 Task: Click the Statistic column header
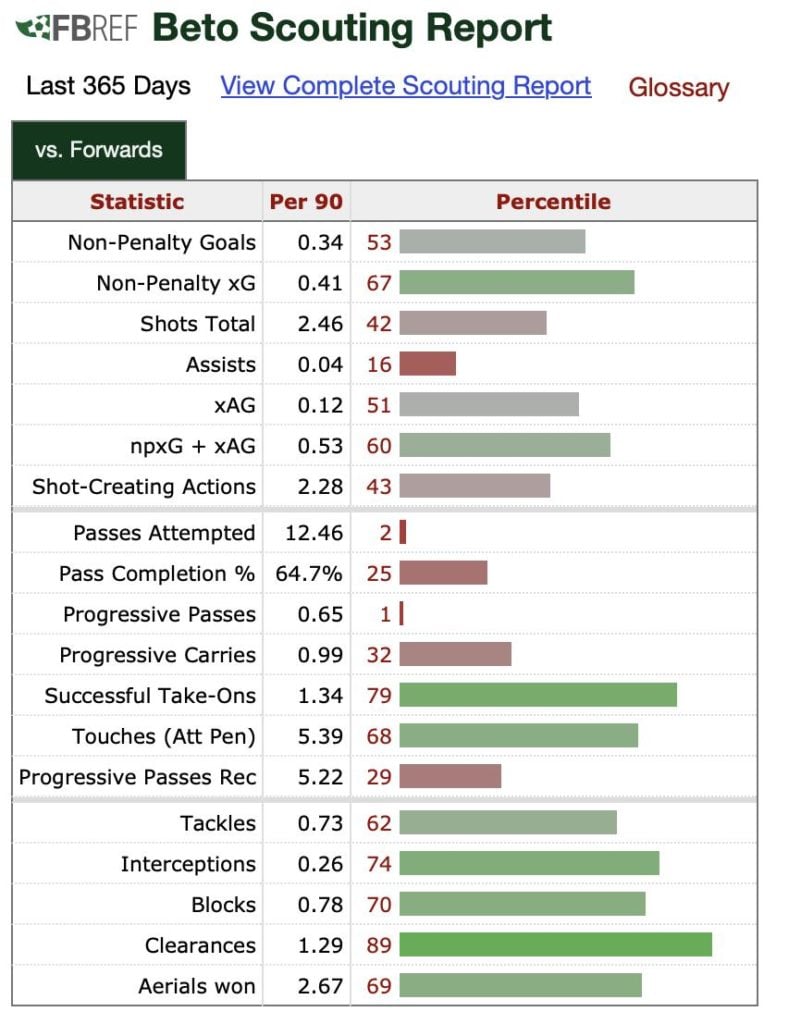coord(137,202)
